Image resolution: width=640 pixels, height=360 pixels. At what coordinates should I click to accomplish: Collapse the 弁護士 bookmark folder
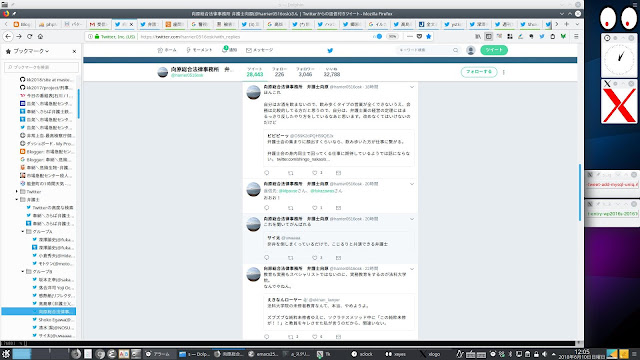click(17, 200)
